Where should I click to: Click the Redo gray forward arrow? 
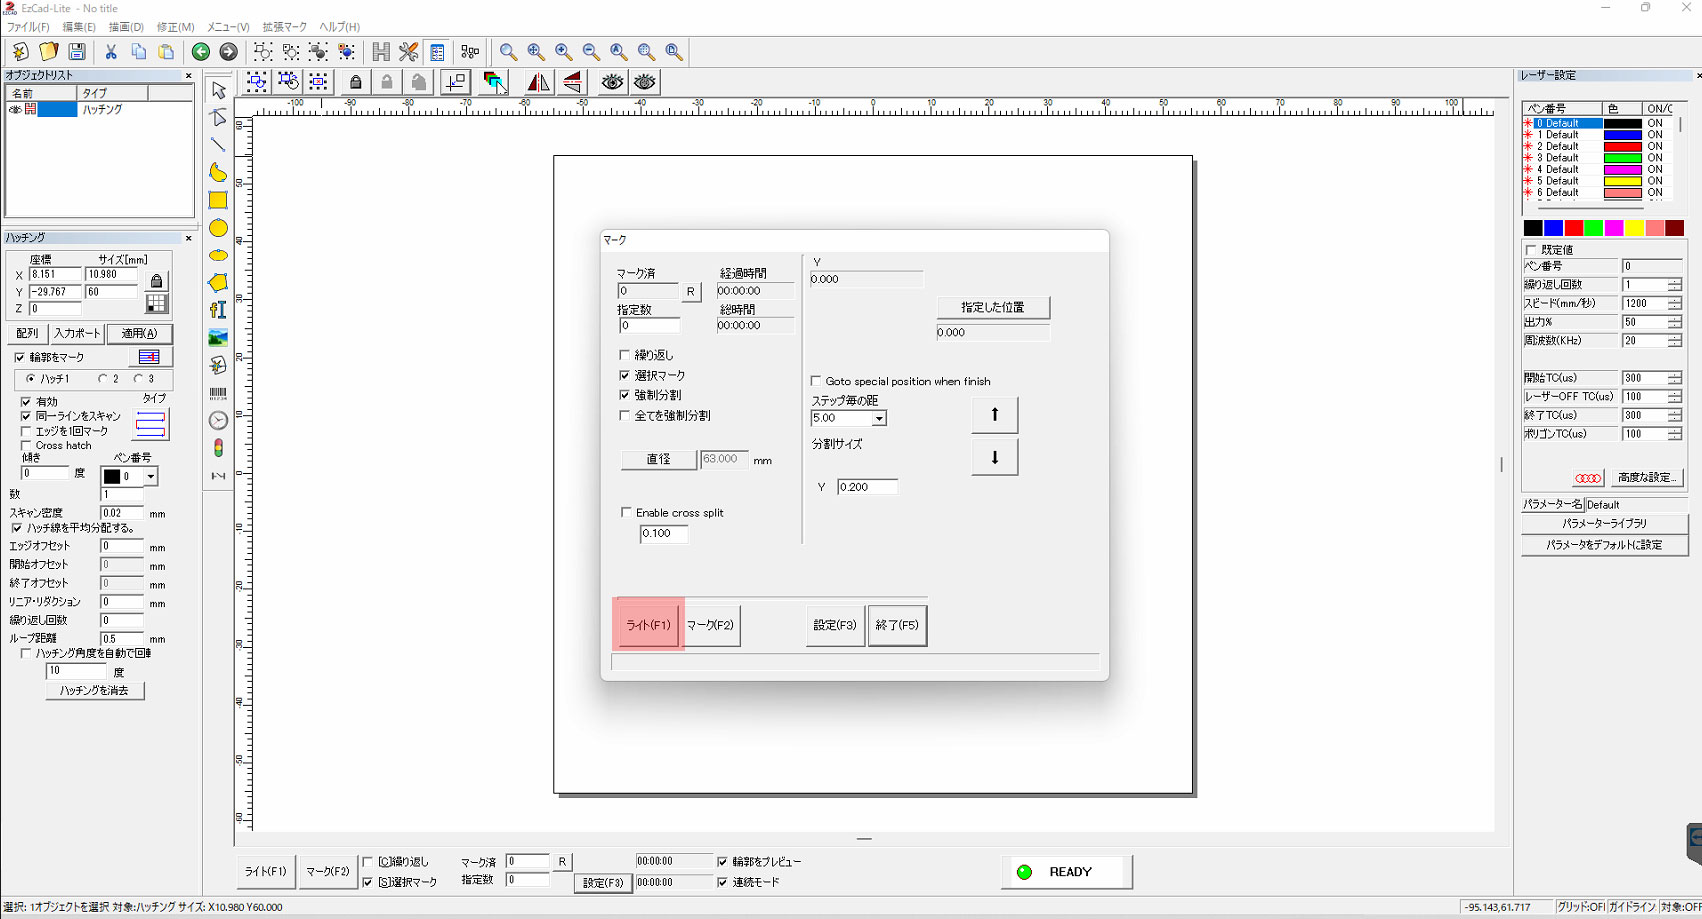click(x=229, y=52)
